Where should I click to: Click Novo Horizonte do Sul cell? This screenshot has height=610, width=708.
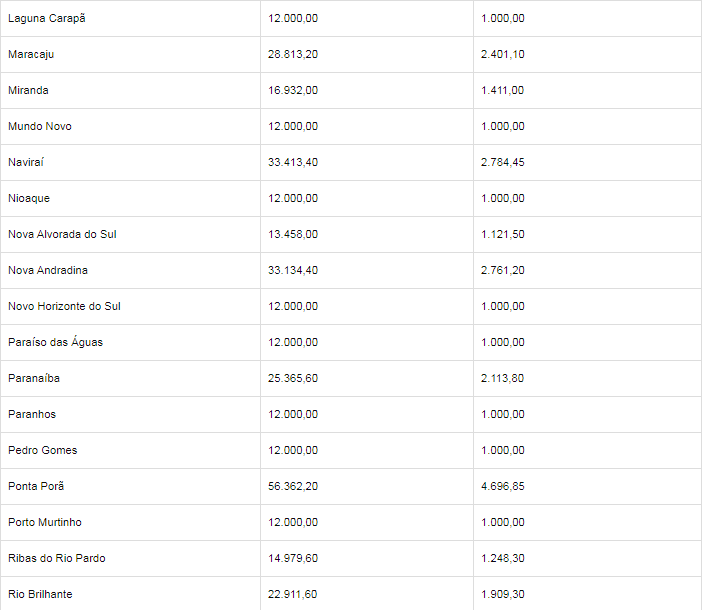point(64,306)
